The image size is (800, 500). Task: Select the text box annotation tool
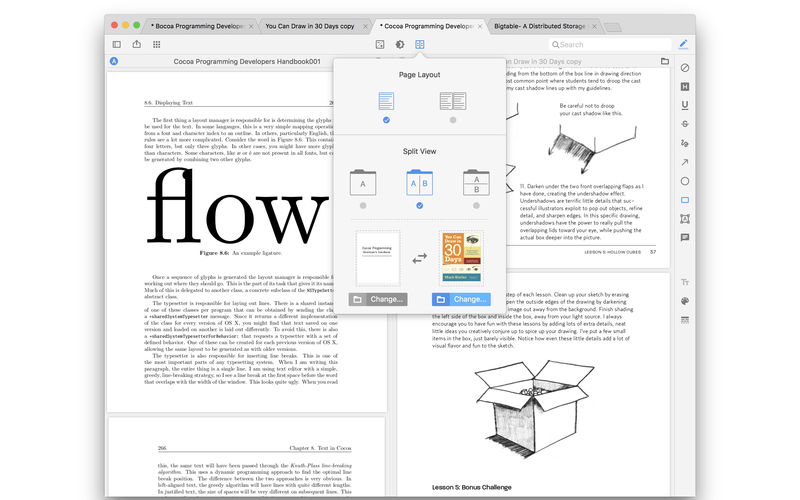coord(685,219)
